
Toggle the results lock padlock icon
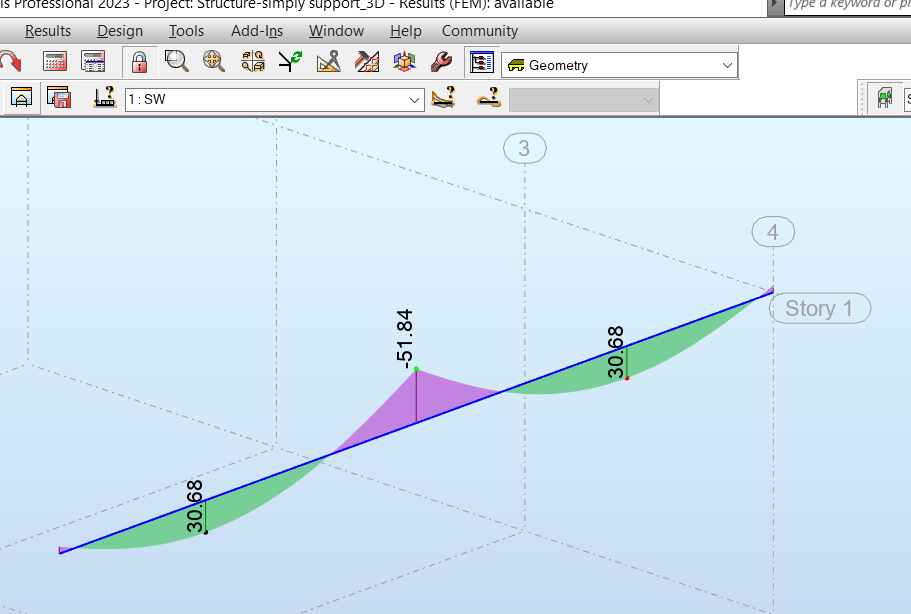coord(138,61)
